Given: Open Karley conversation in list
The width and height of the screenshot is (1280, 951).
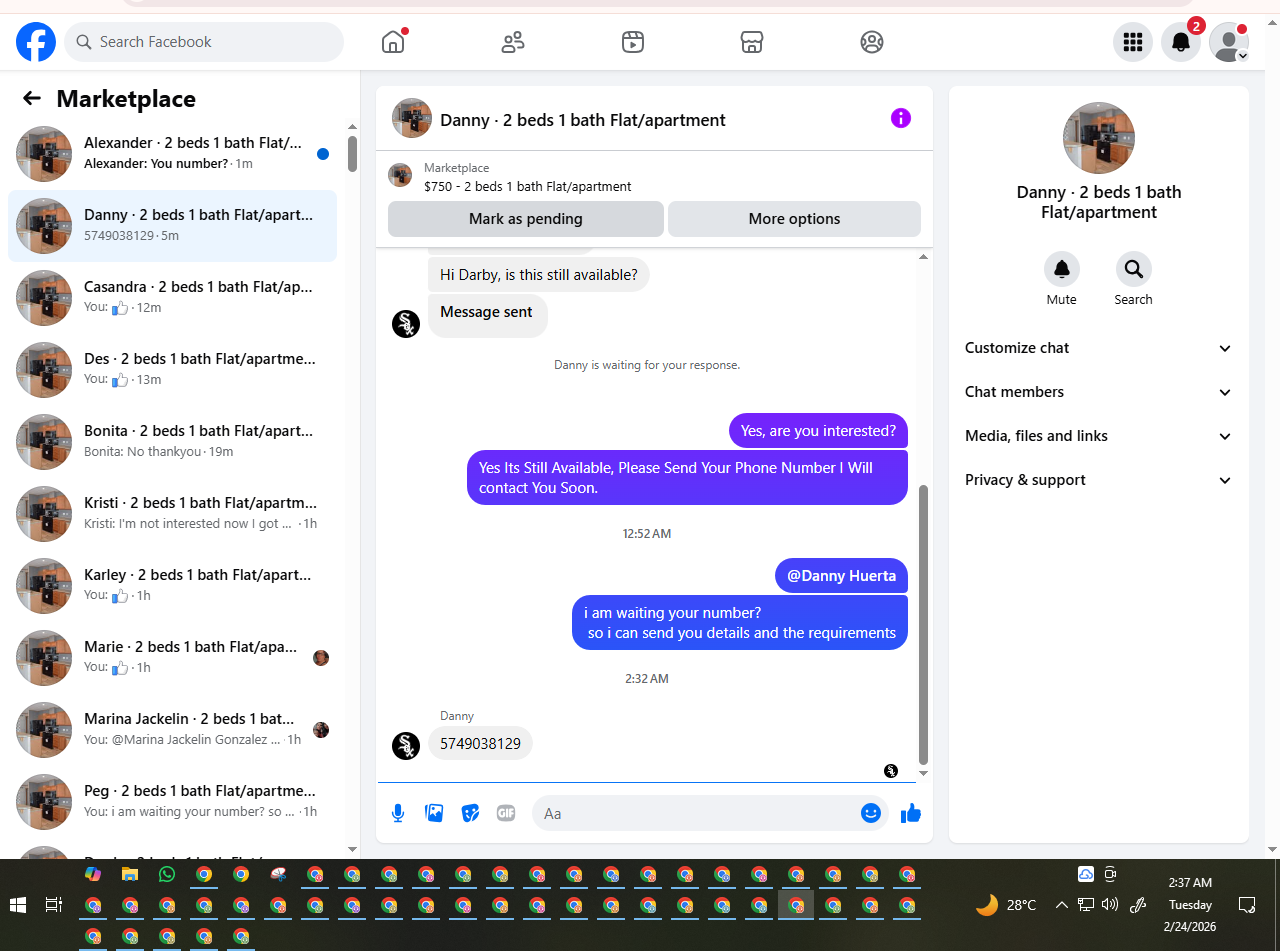Looking at the screenshot, I should click(x=172, y=586).
